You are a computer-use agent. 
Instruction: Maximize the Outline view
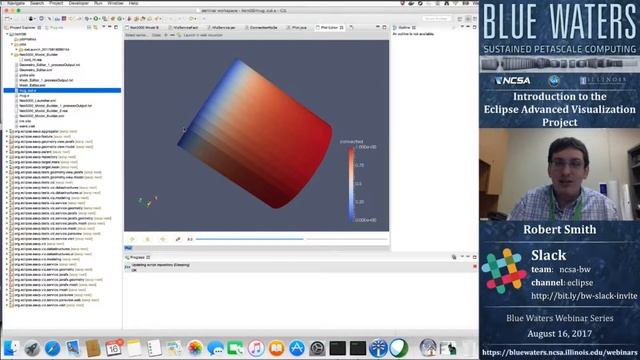pos(474,27)
